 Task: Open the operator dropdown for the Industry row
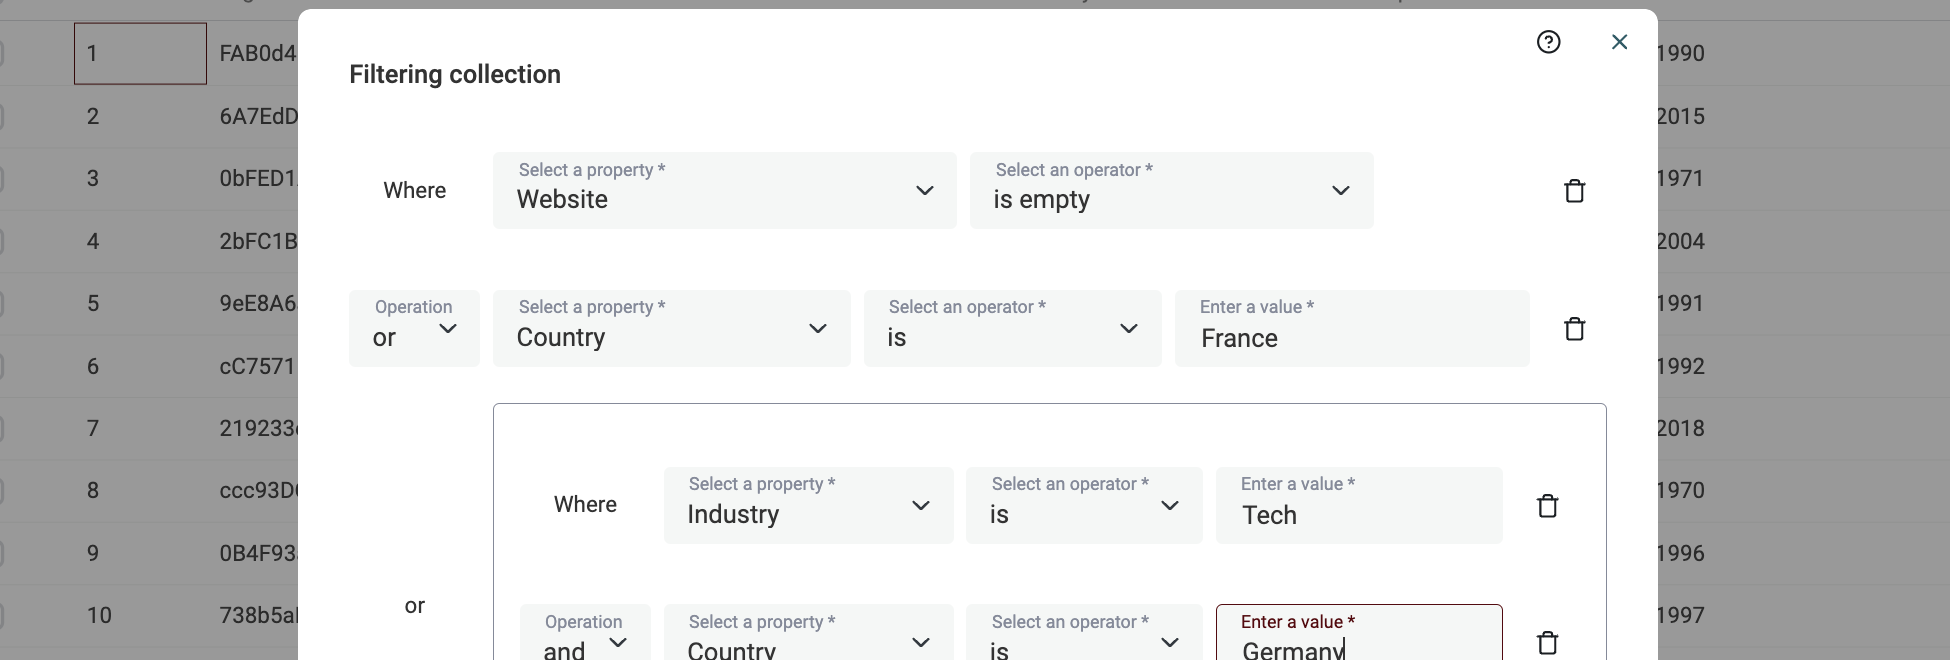[x=1084, y=506]
